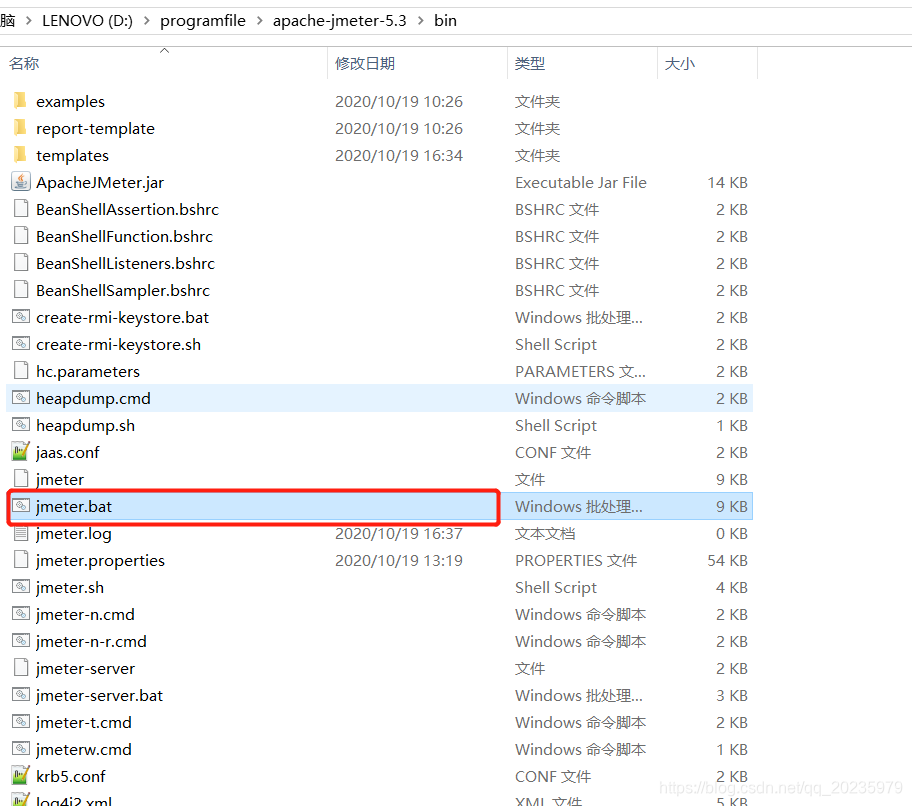Image resolution: width=912 pixels, height=806 pixels.
Task: Click the heapdump.cmd script icon
Action: 21,398
